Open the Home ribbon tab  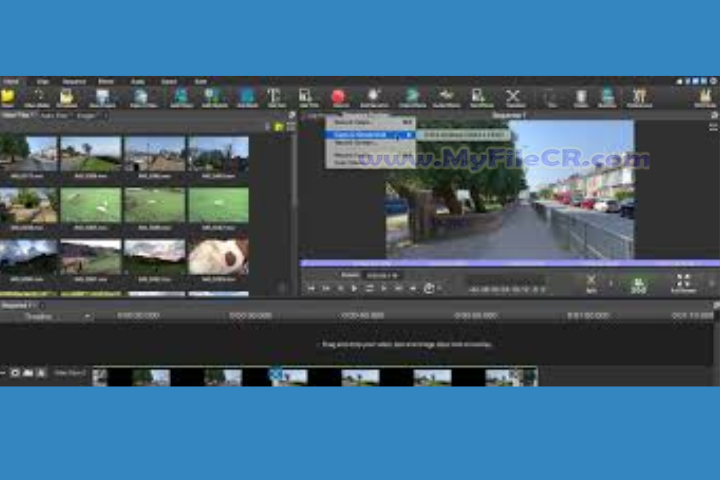[11, 82]
